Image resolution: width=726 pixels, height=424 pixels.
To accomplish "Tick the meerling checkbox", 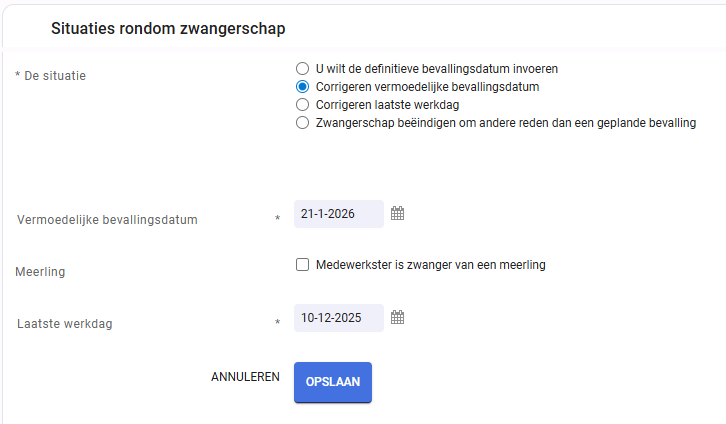I will [x=302, y=265].
